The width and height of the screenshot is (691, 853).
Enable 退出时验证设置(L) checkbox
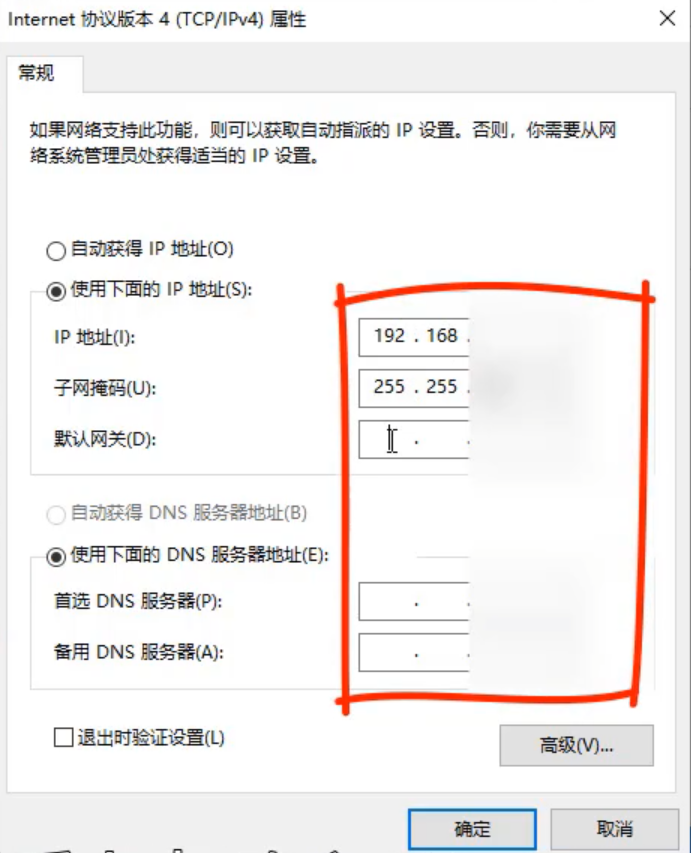pos(64,738)
